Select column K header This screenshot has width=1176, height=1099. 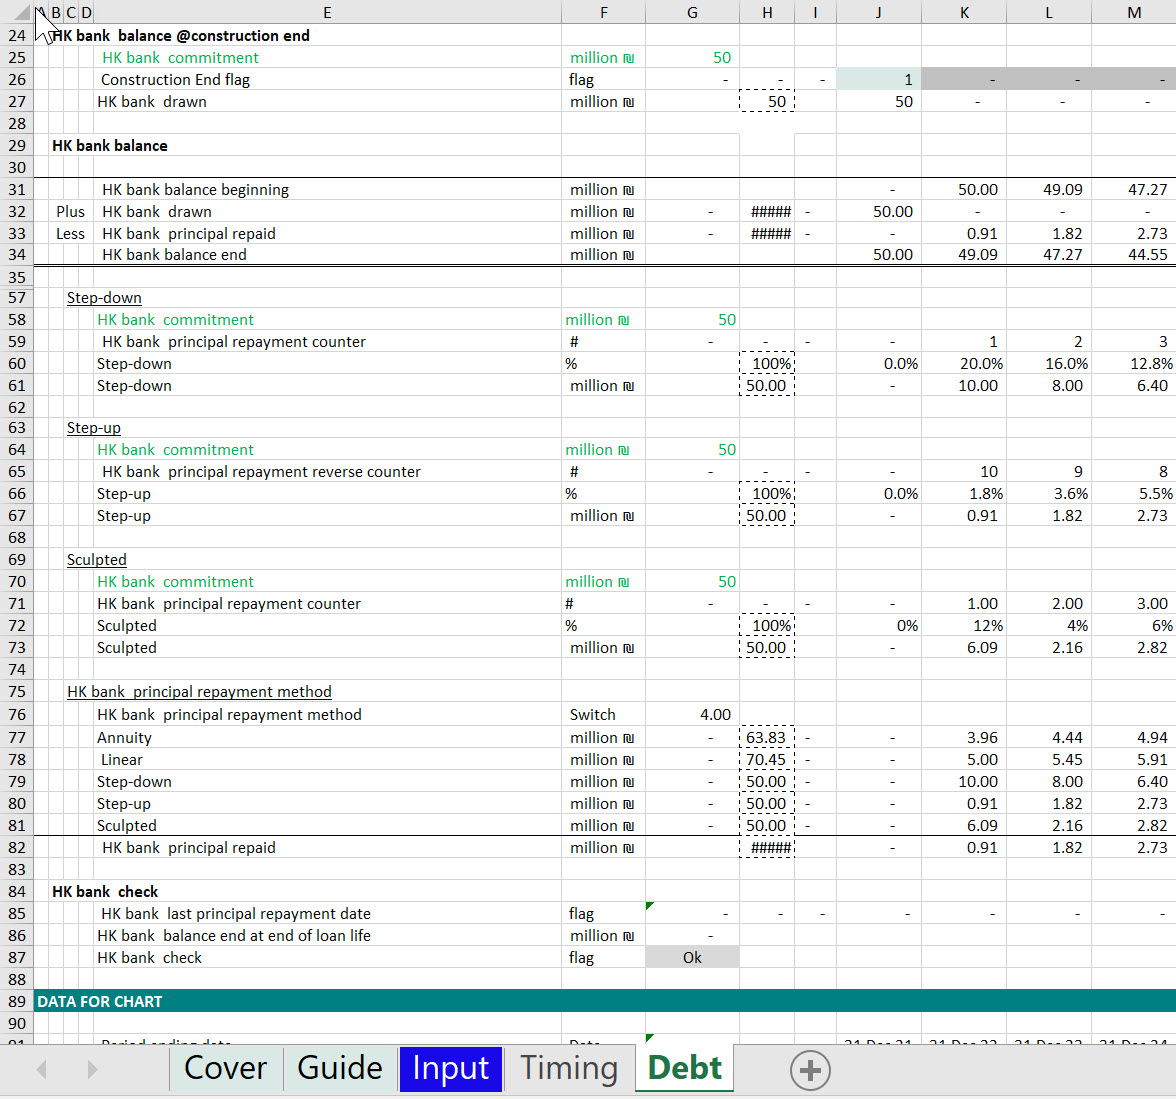point(964,12)
